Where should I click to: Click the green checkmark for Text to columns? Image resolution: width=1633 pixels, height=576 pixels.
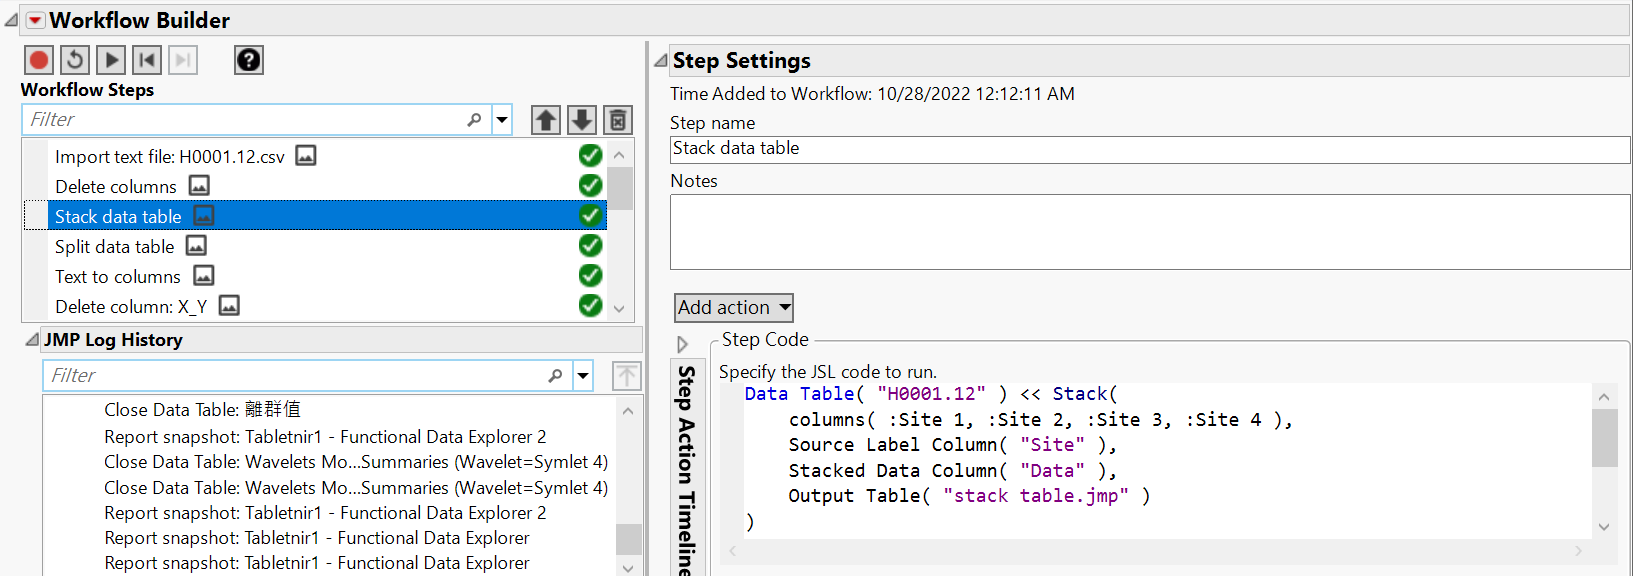coord(591,276)
